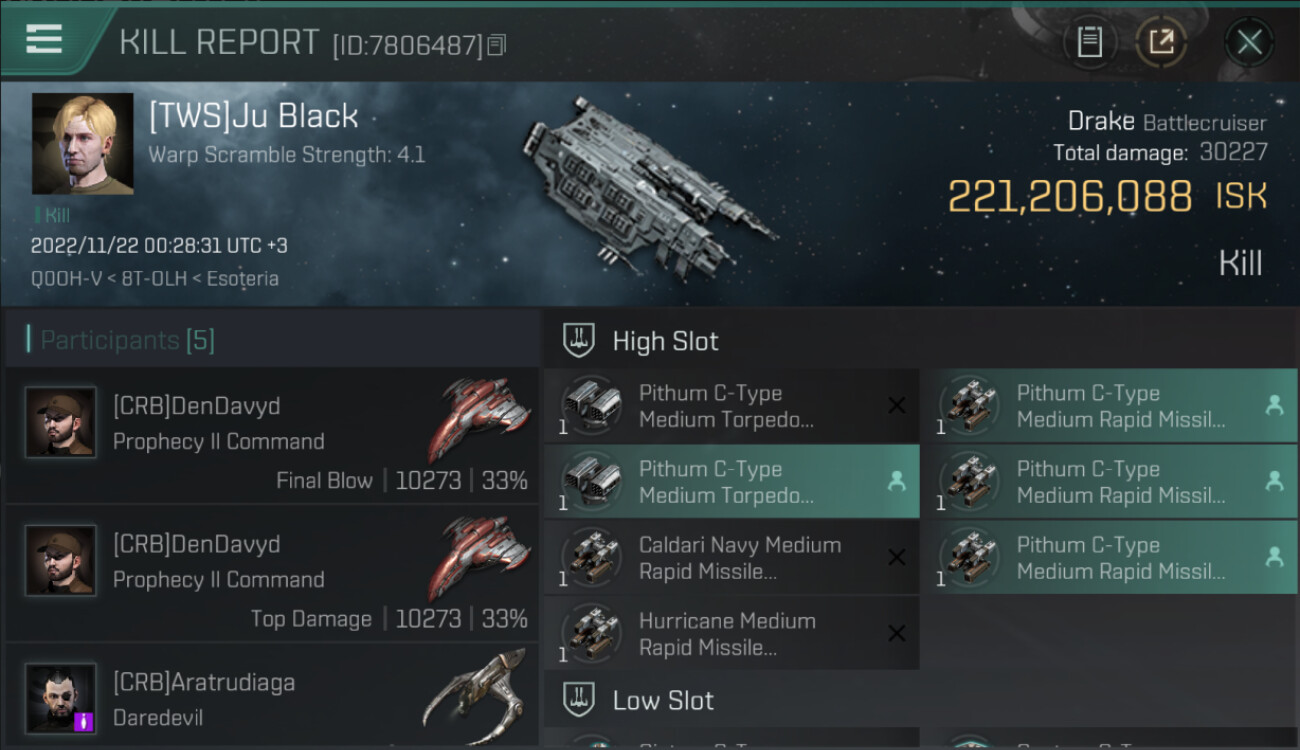1300x750 pixels.
Task: Click the X icon on Caldari Navy row
Action: click(897, 557)
